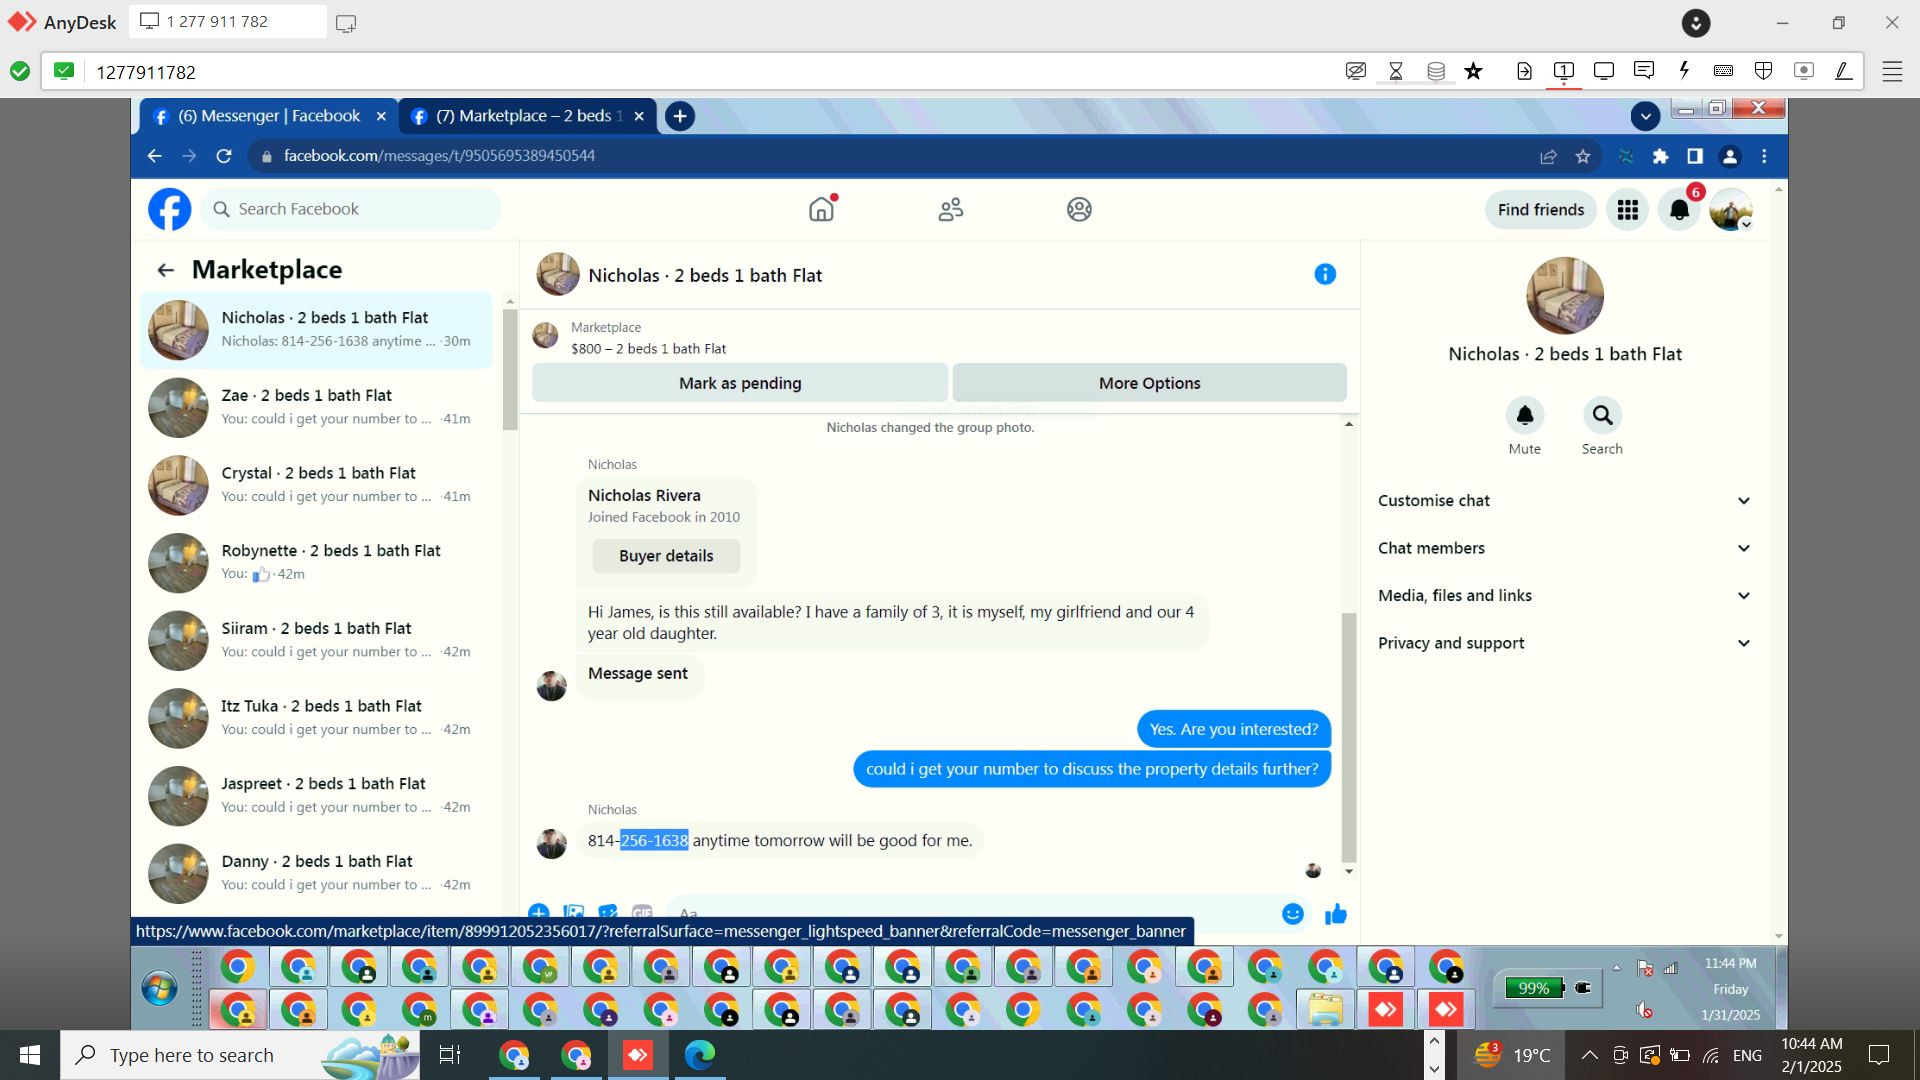Click the conversation information icon

pos(1325,274)
